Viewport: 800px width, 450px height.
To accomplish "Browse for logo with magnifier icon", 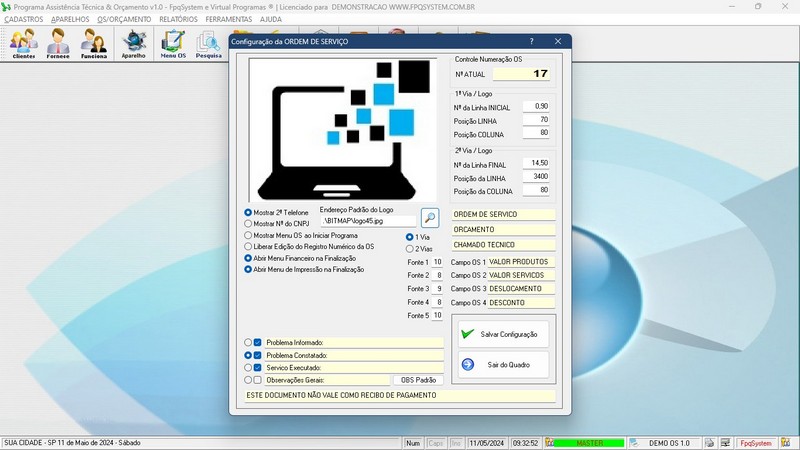I will point(430,217).
